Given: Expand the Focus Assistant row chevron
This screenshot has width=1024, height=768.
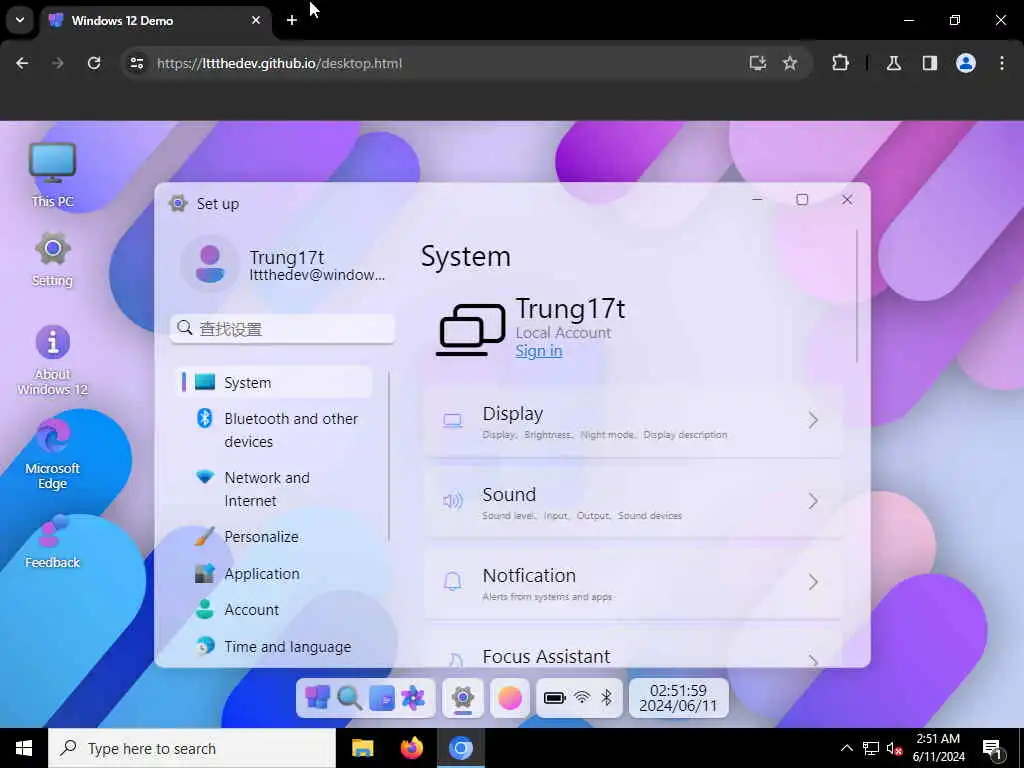Looking at the screenshot, I should (813, 660).
